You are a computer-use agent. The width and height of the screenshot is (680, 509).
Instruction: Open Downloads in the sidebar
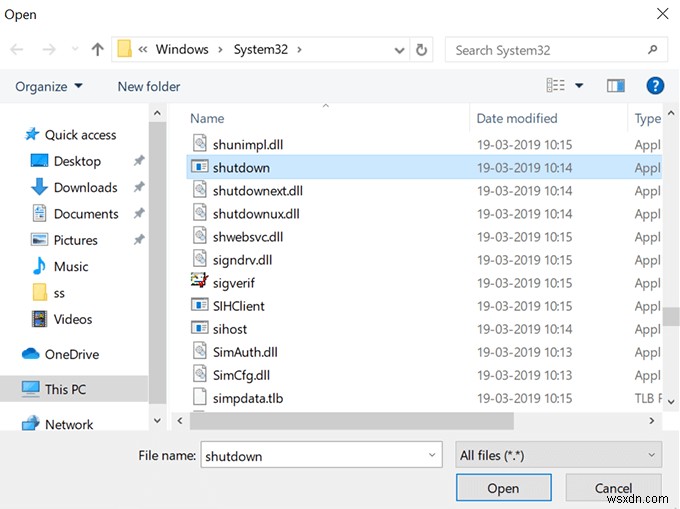pyautogui.click(x=85, y=187)
